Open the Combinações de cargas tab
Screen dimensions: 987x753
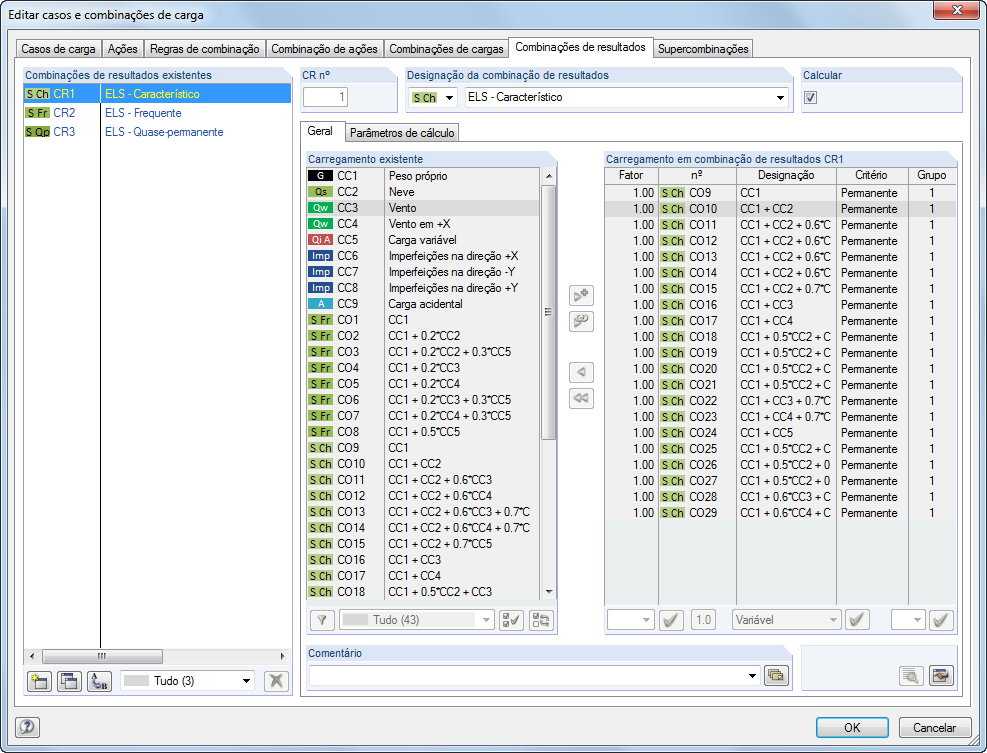click(446, 49)
